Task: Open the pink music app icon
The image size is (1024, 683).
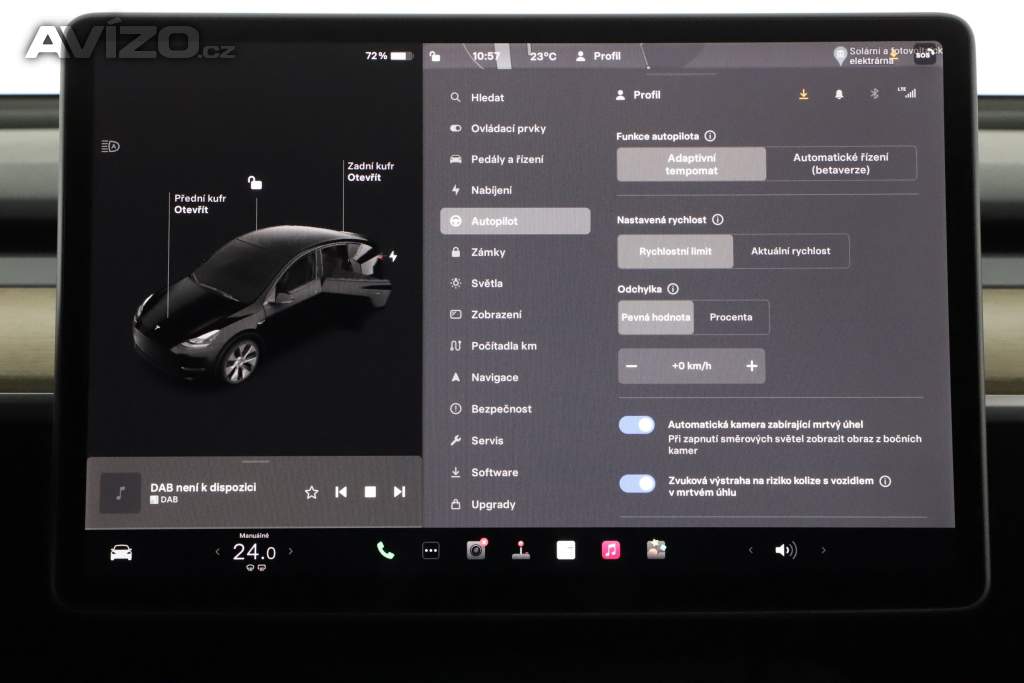Action: point(611,550)
